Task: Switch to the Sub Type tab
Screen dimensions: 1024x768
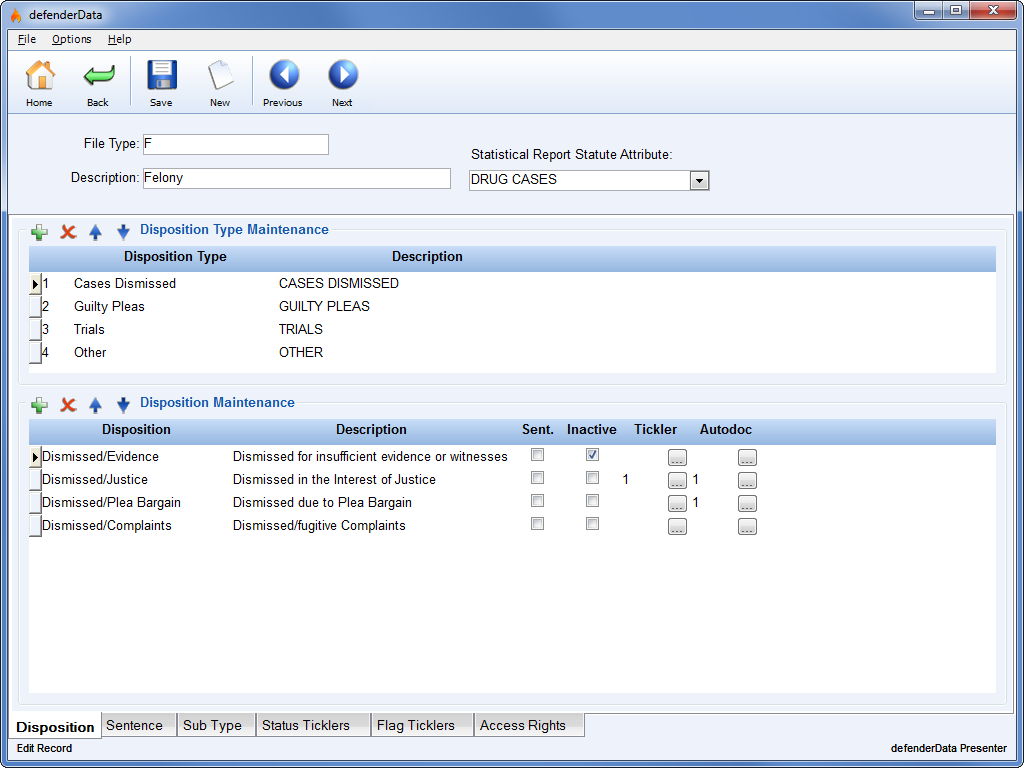Action: point(216,725)
